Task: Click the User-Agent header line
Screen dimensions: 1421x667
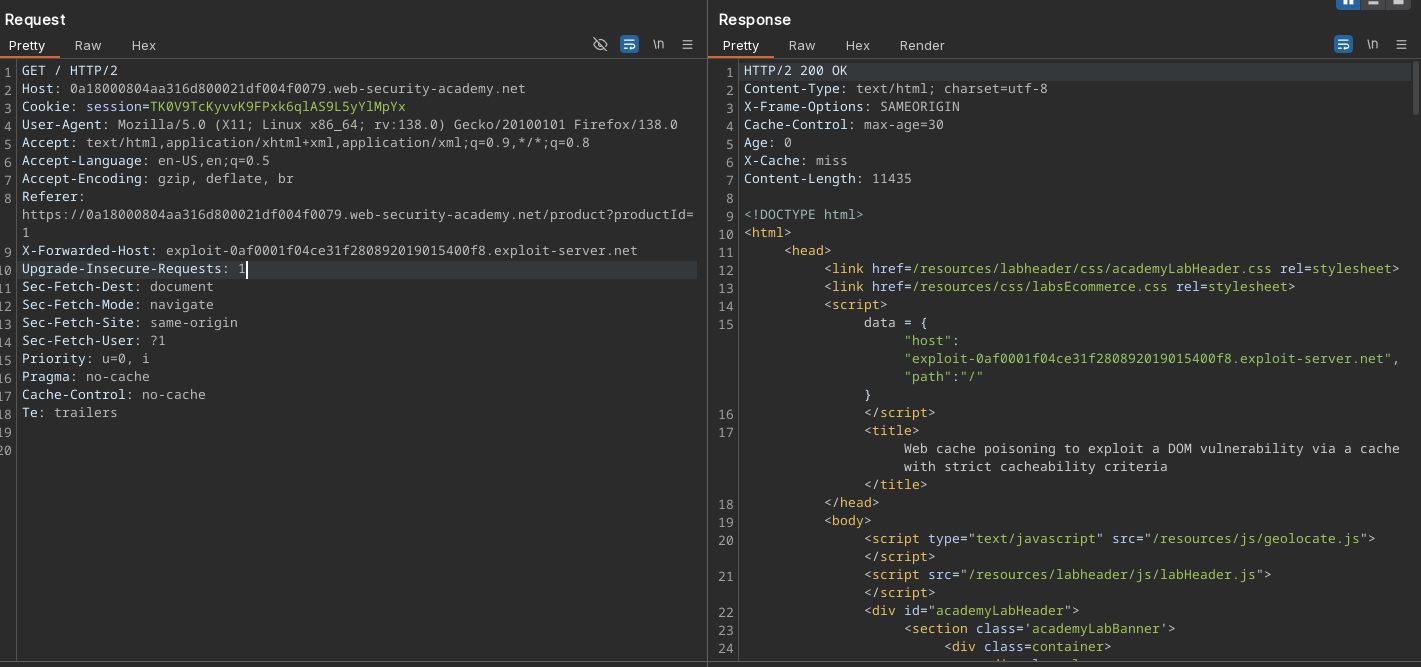Action: click(350, 124)
